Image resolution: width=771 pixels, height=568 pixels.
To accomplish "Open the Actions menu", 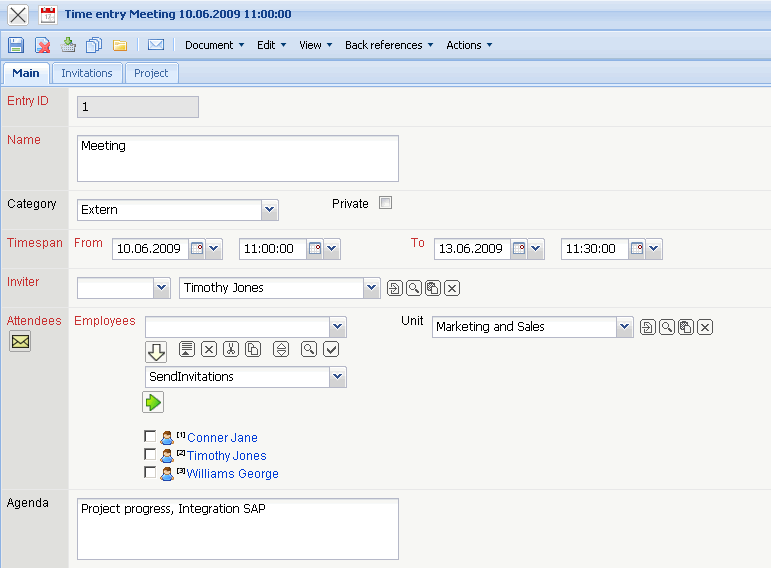I will 469,45.
